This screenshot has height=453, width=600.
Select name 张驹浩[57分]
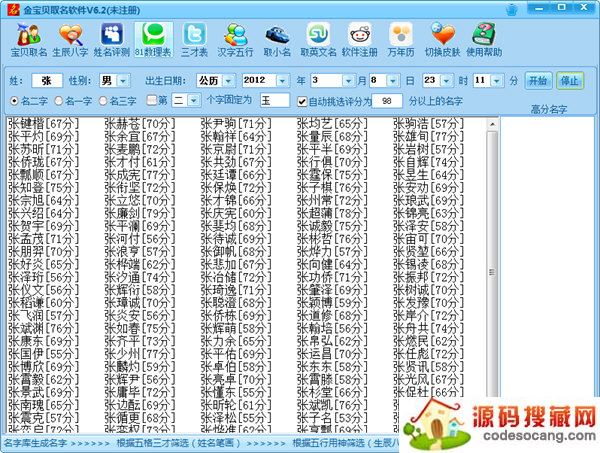[428, 124]
